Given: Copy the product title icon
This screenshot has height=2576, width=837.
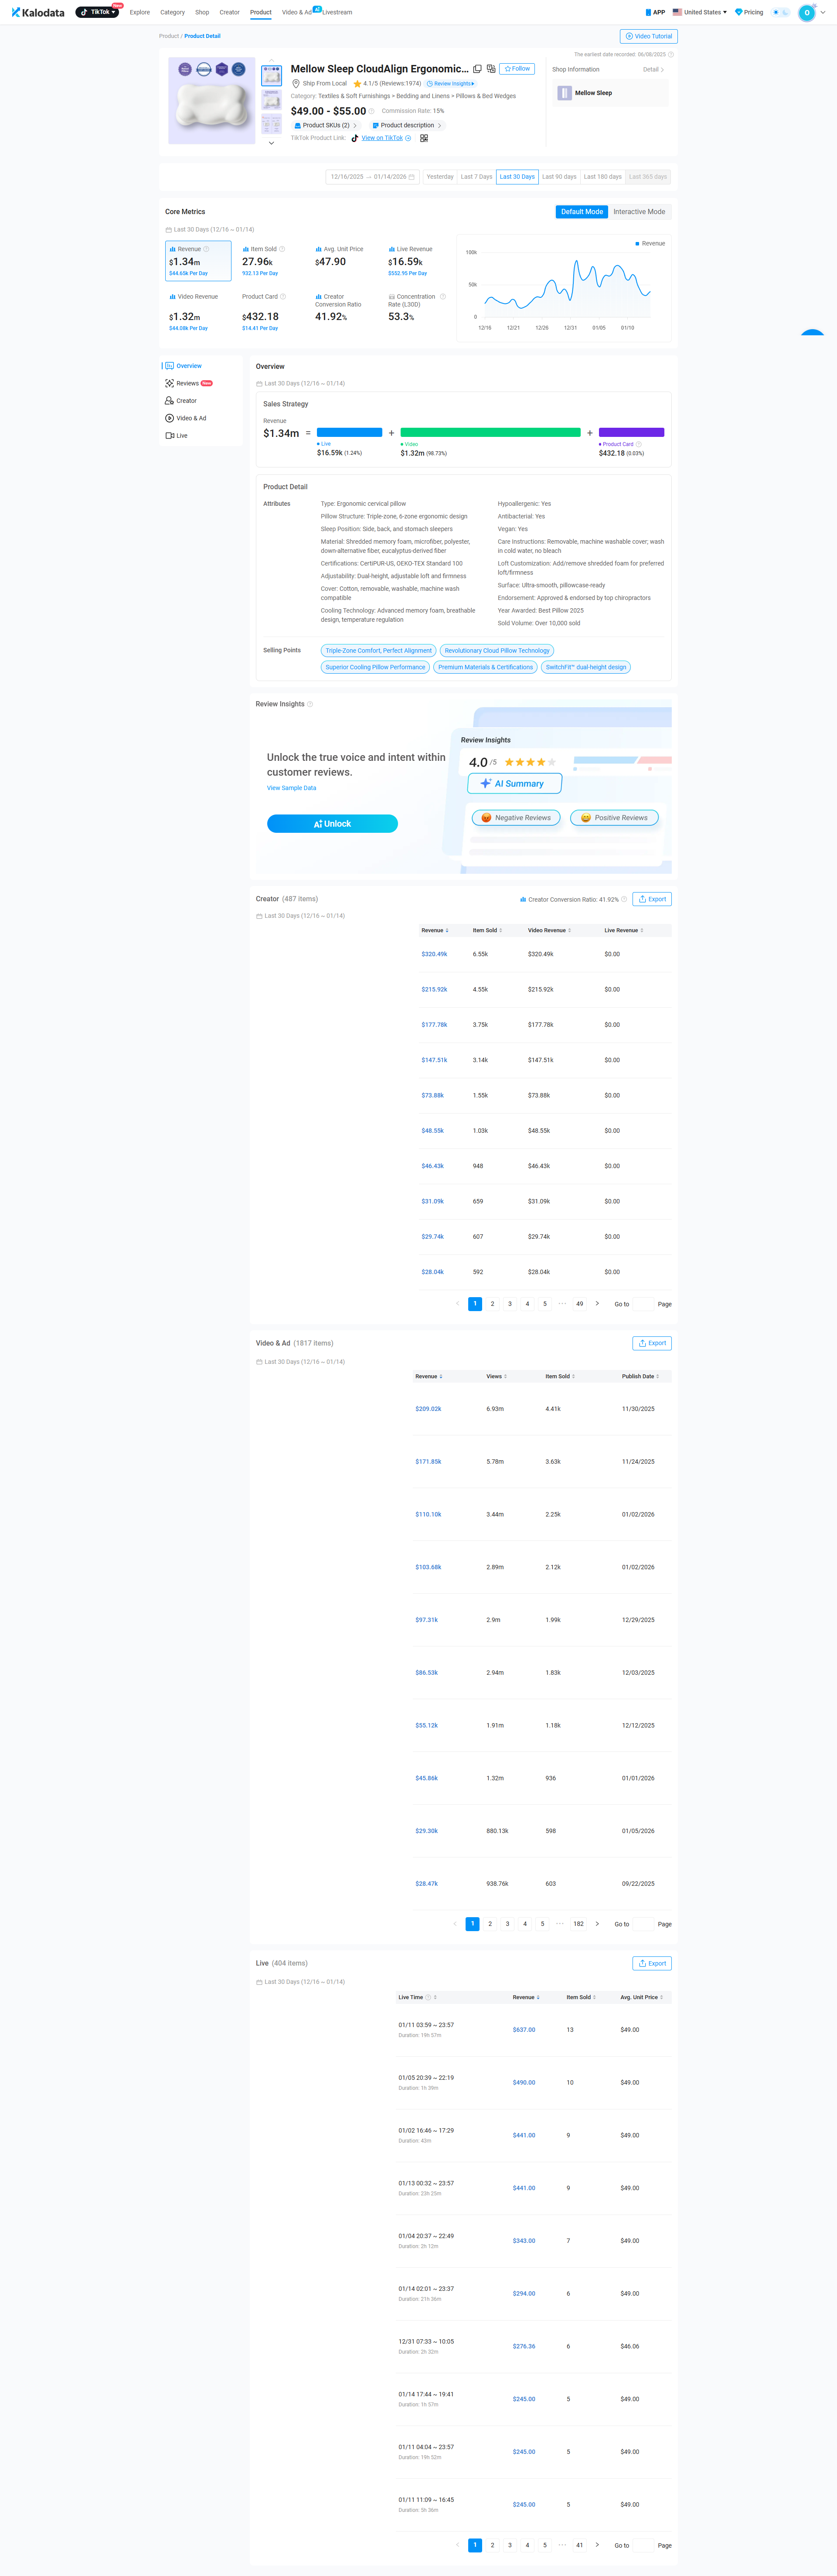Looking at the screenshot, I should pos(477,69).
